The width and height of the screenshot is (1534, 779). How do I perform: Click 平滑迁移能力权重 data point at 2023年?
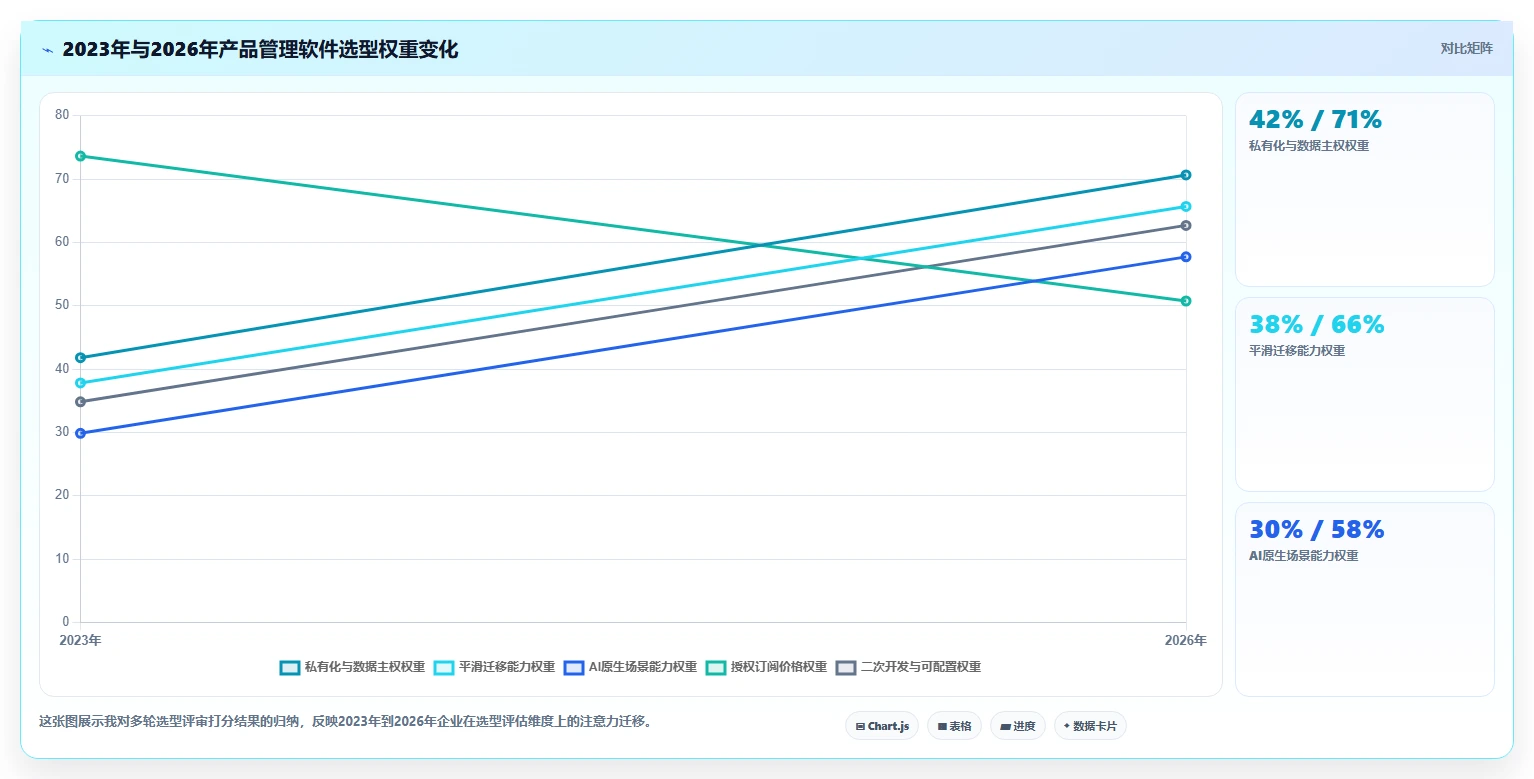tap(80, 383)
